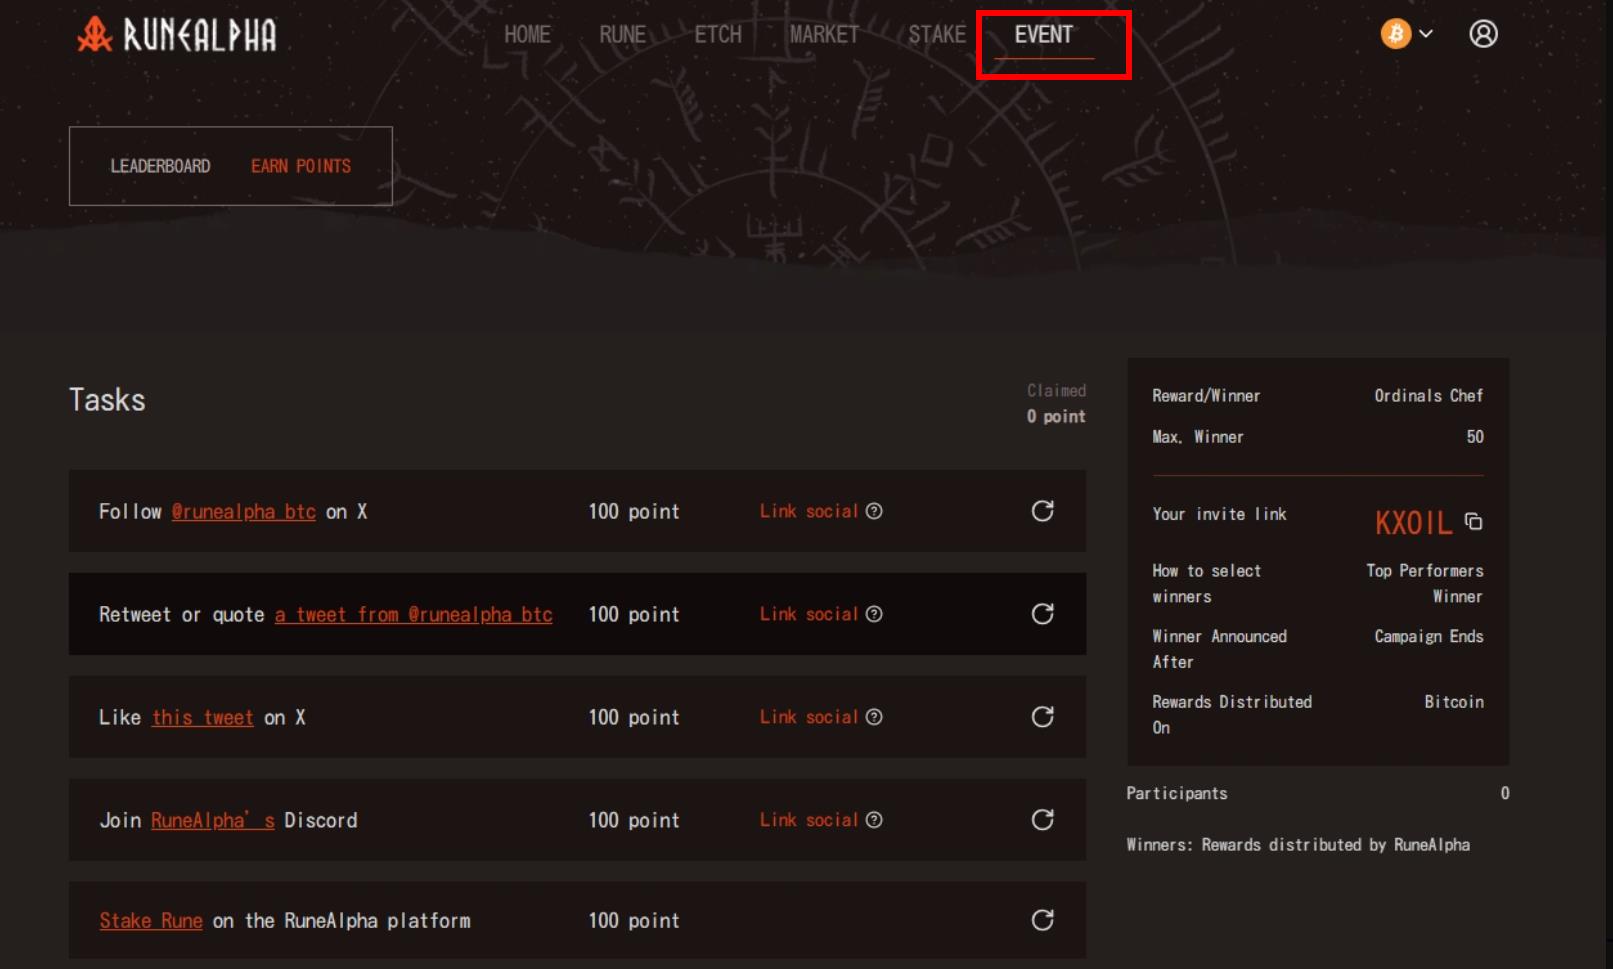Click the Campaign Ends value

[x=1428, y=637]
